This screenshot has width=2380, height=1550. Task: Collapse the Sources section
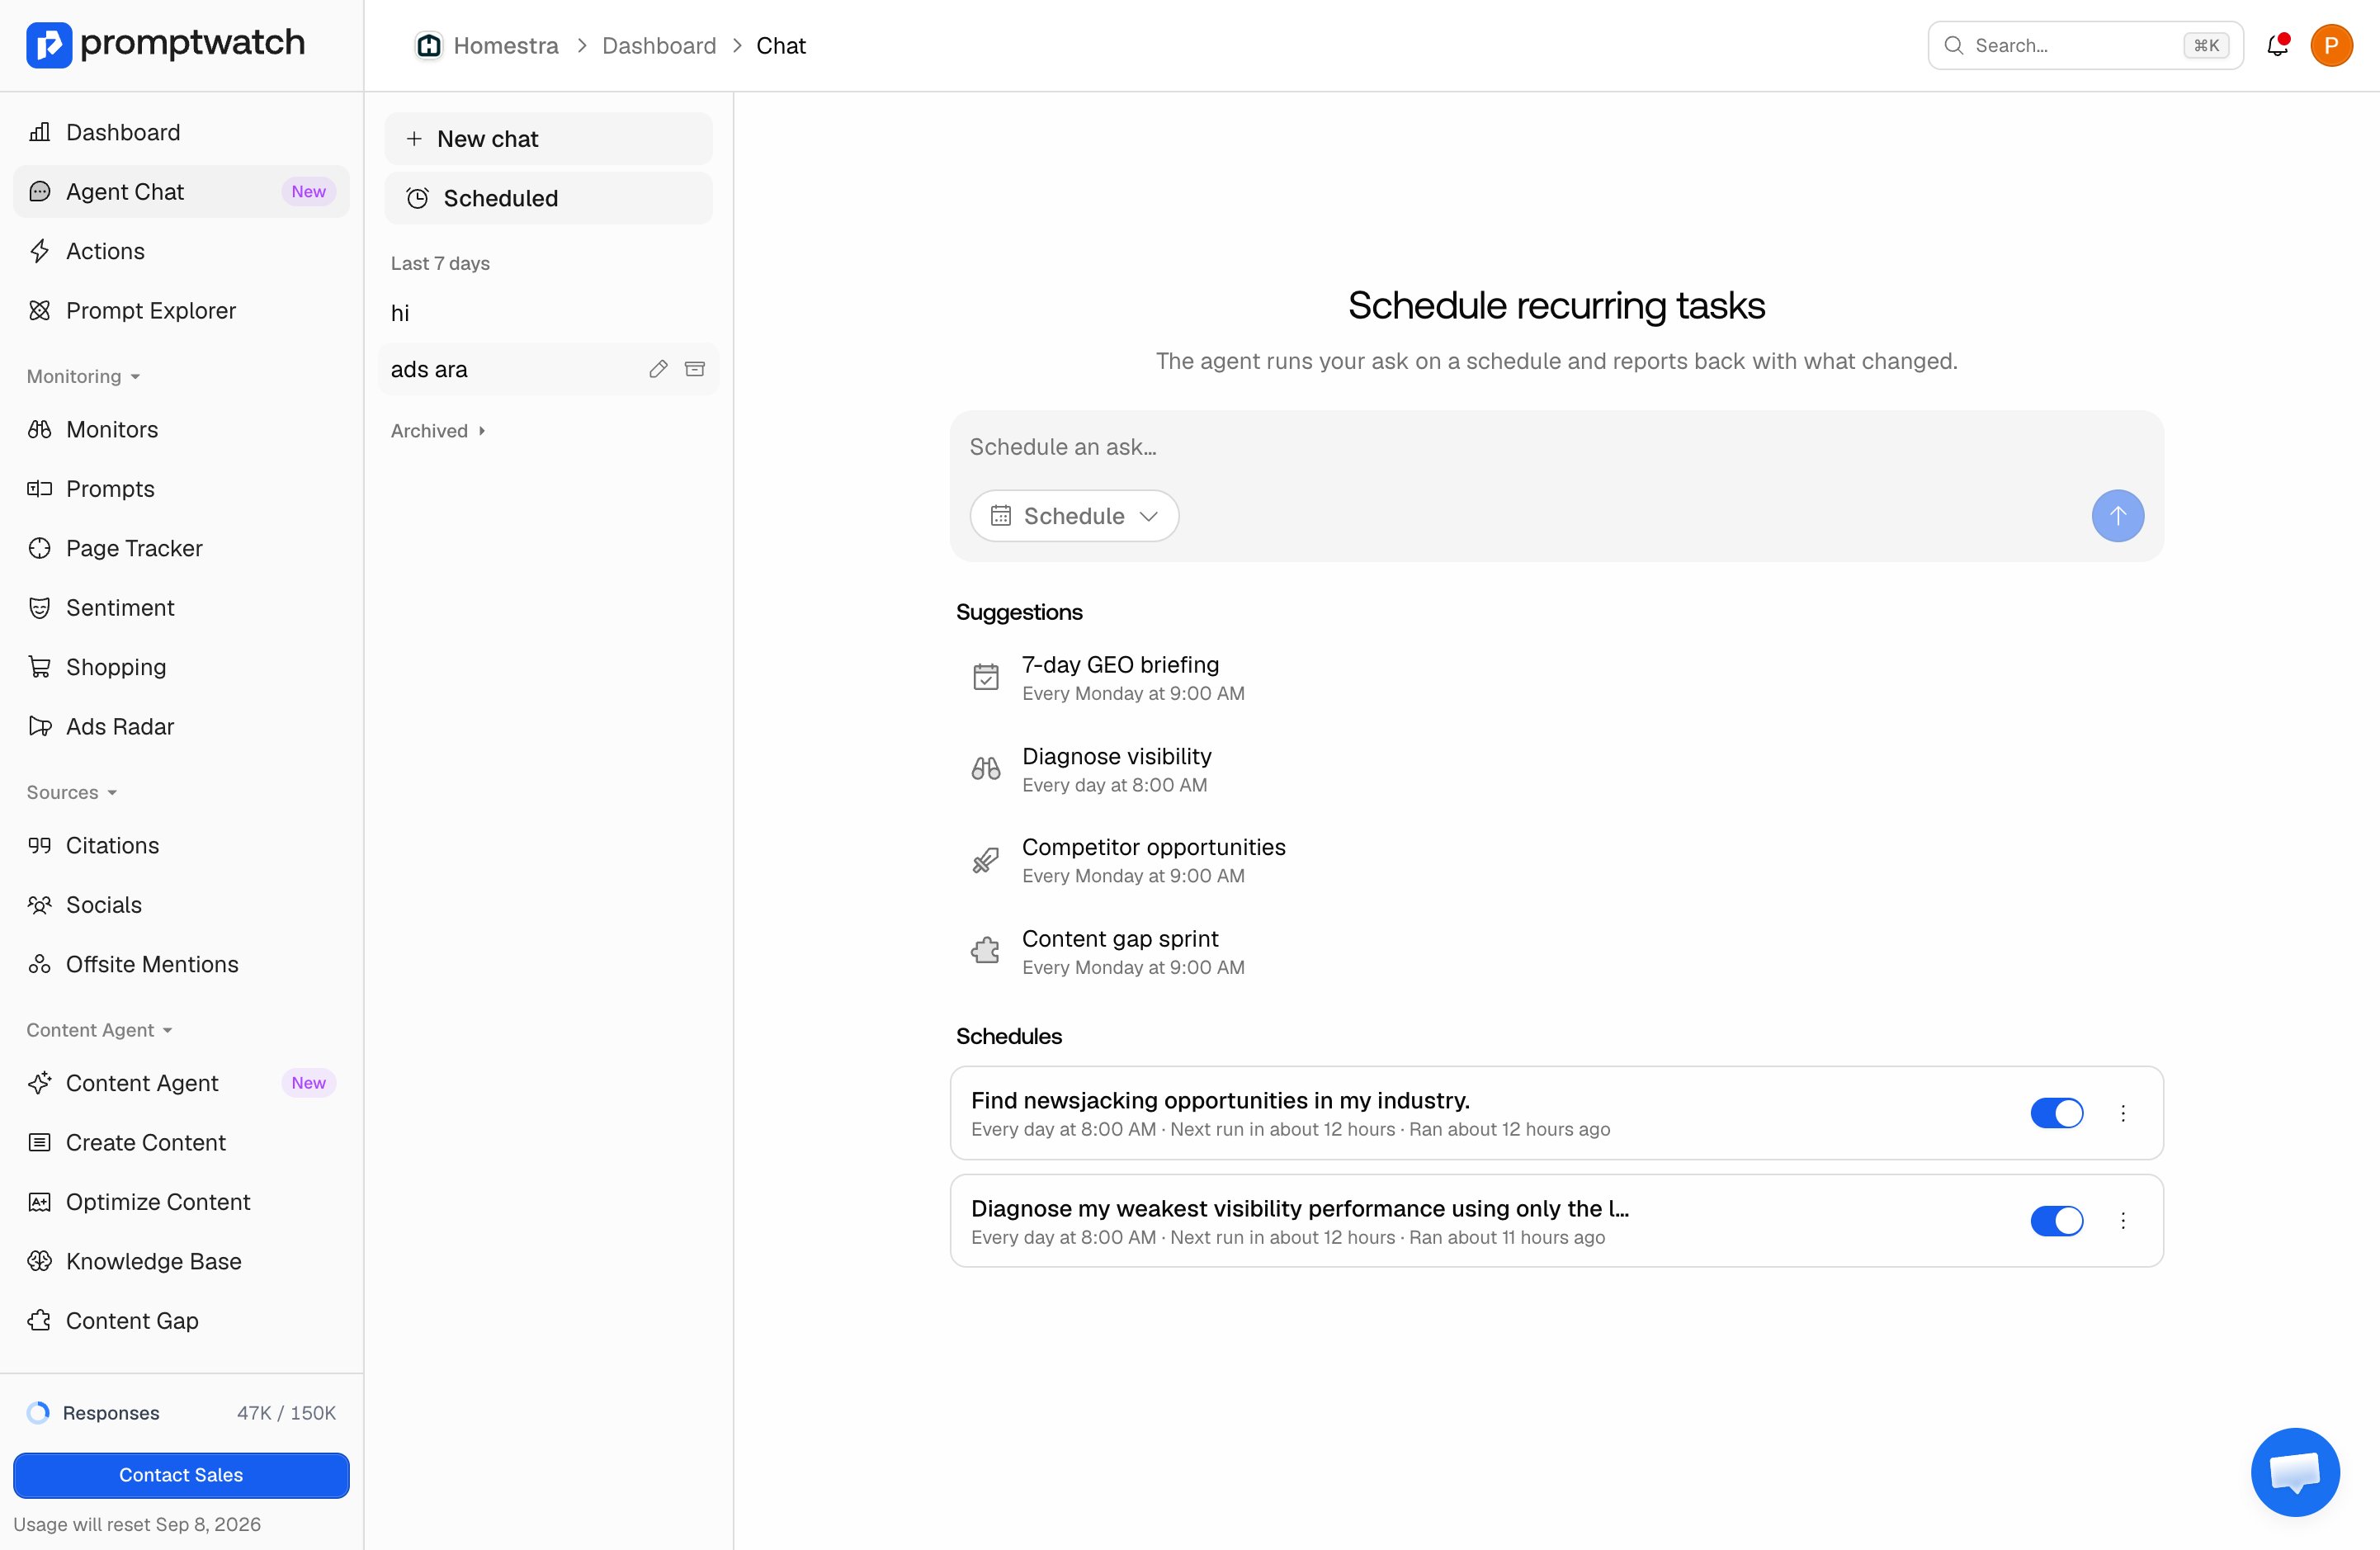tap(72, 792)
